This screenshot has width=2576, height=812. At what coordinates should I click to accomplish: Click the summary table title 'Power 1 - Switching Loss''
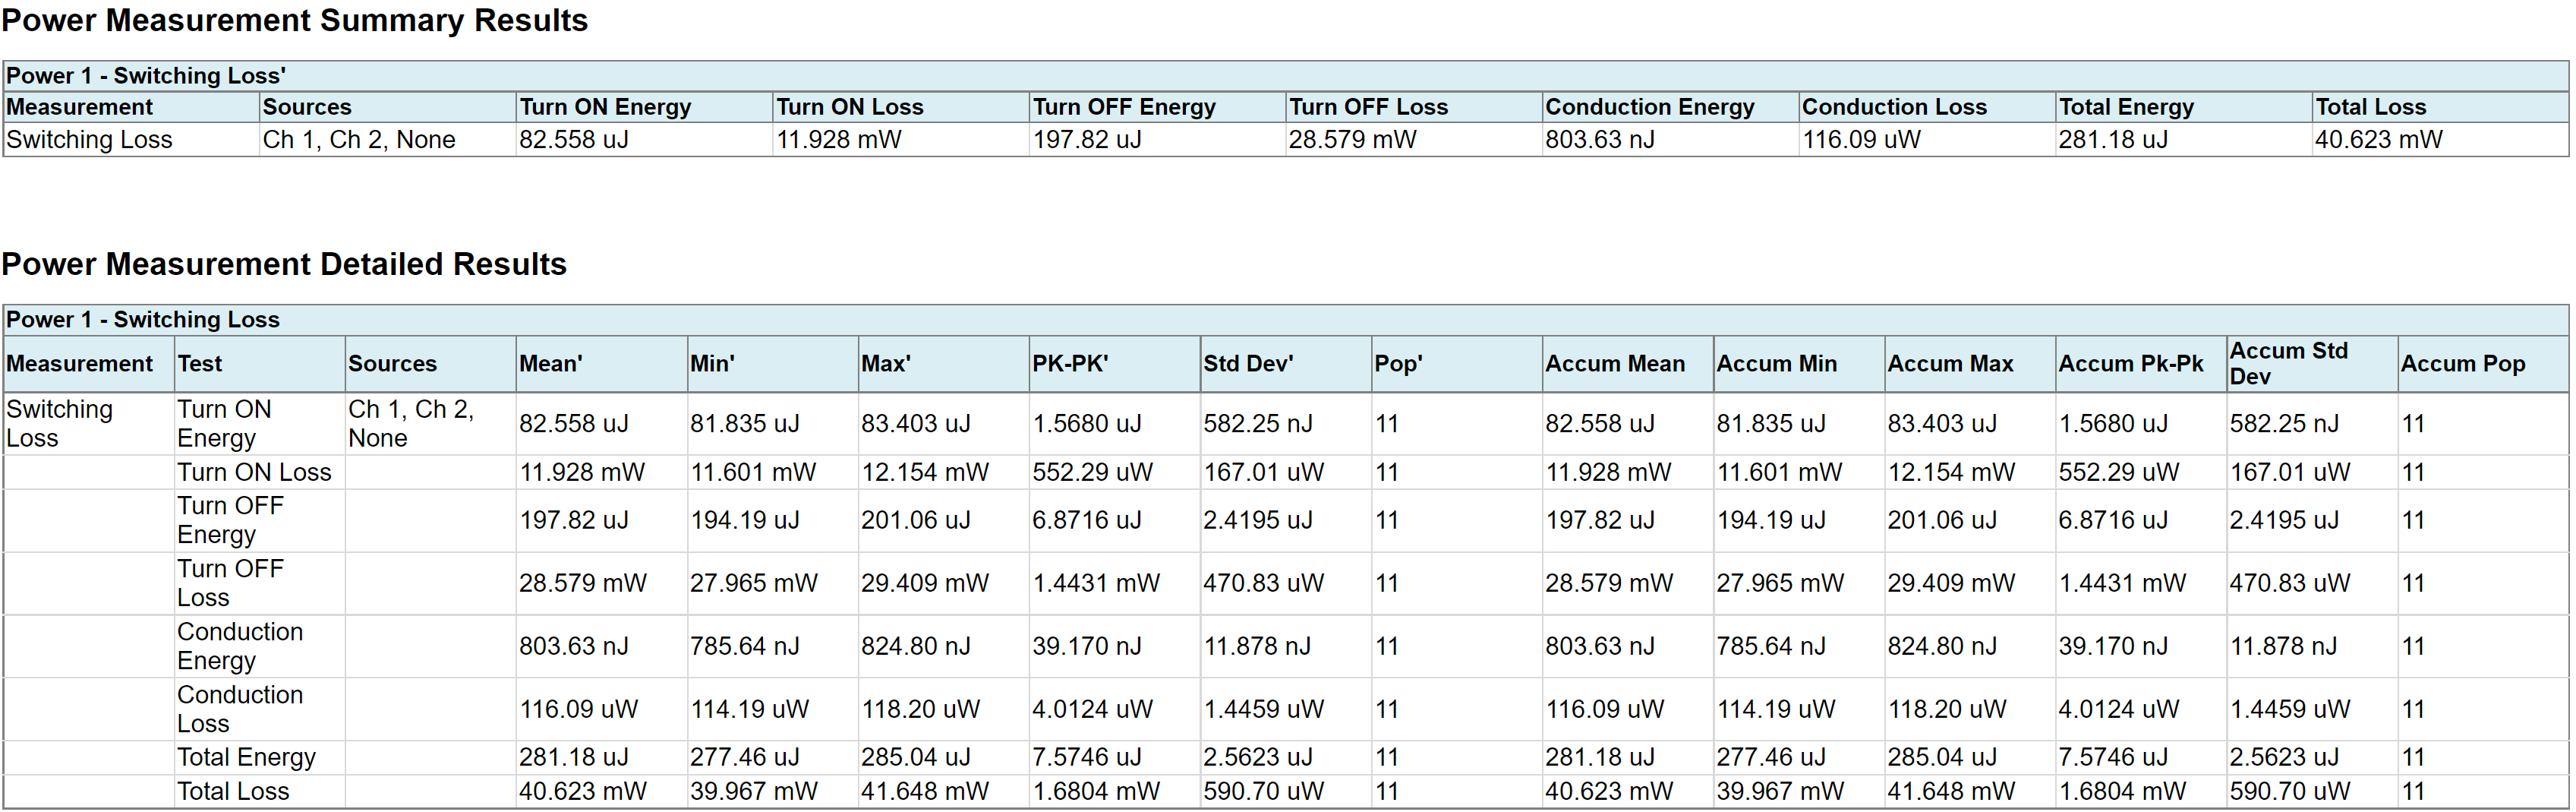pyautogui.click(x=146, y=76)
